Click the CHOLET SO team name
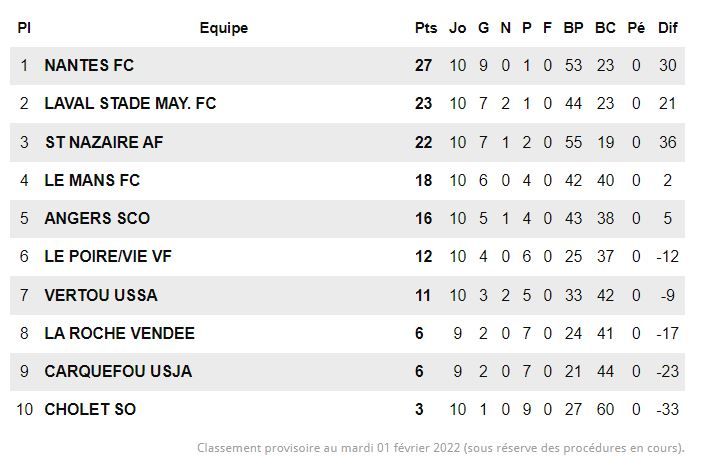705x470 pixels. tap(90, 409)
